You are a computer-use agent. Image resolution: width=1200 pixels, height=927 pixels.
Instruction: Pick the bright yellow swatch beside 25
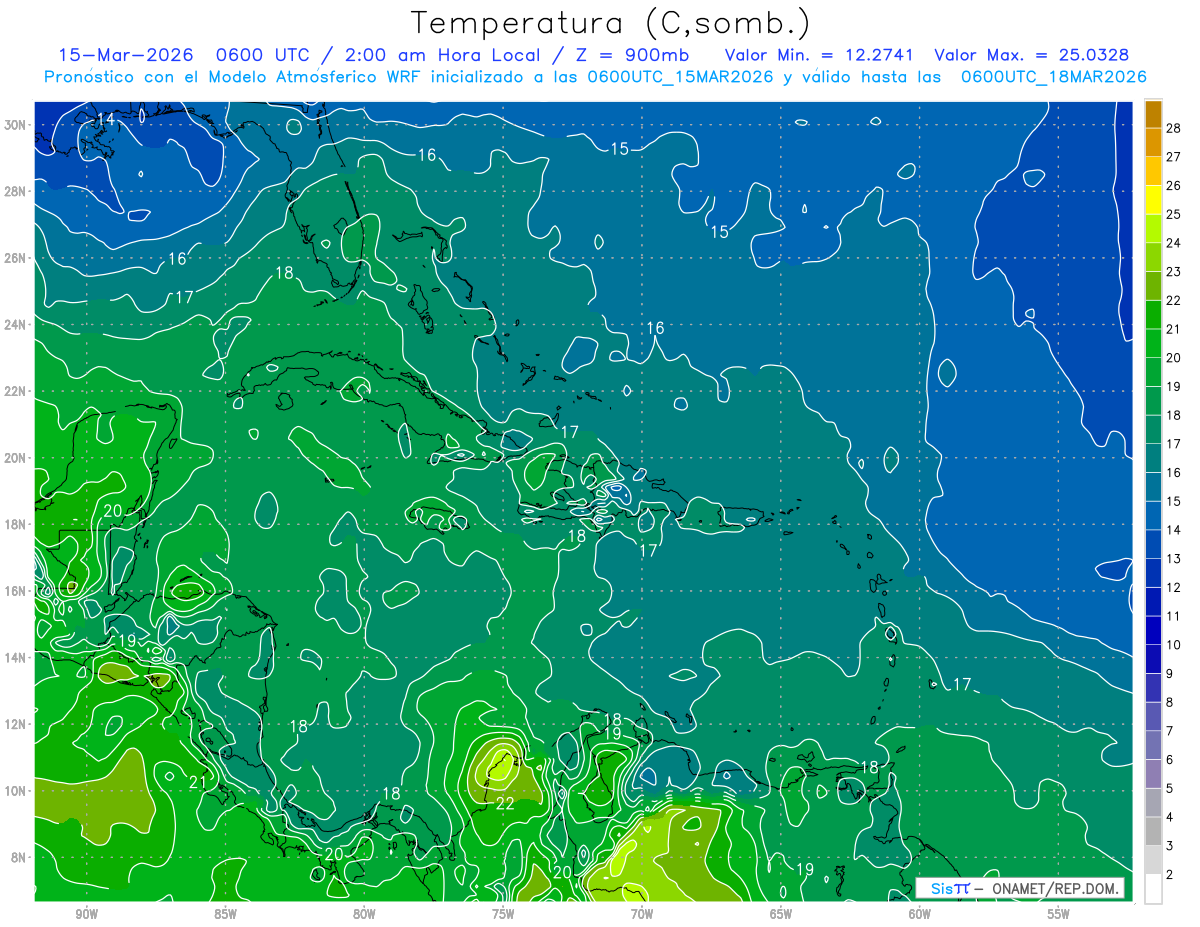click(x=1154, y=200)
